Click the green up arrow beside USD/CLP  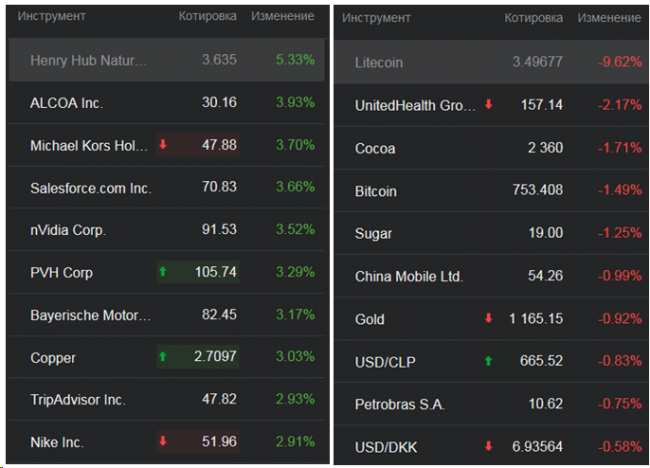click(489, 361)
